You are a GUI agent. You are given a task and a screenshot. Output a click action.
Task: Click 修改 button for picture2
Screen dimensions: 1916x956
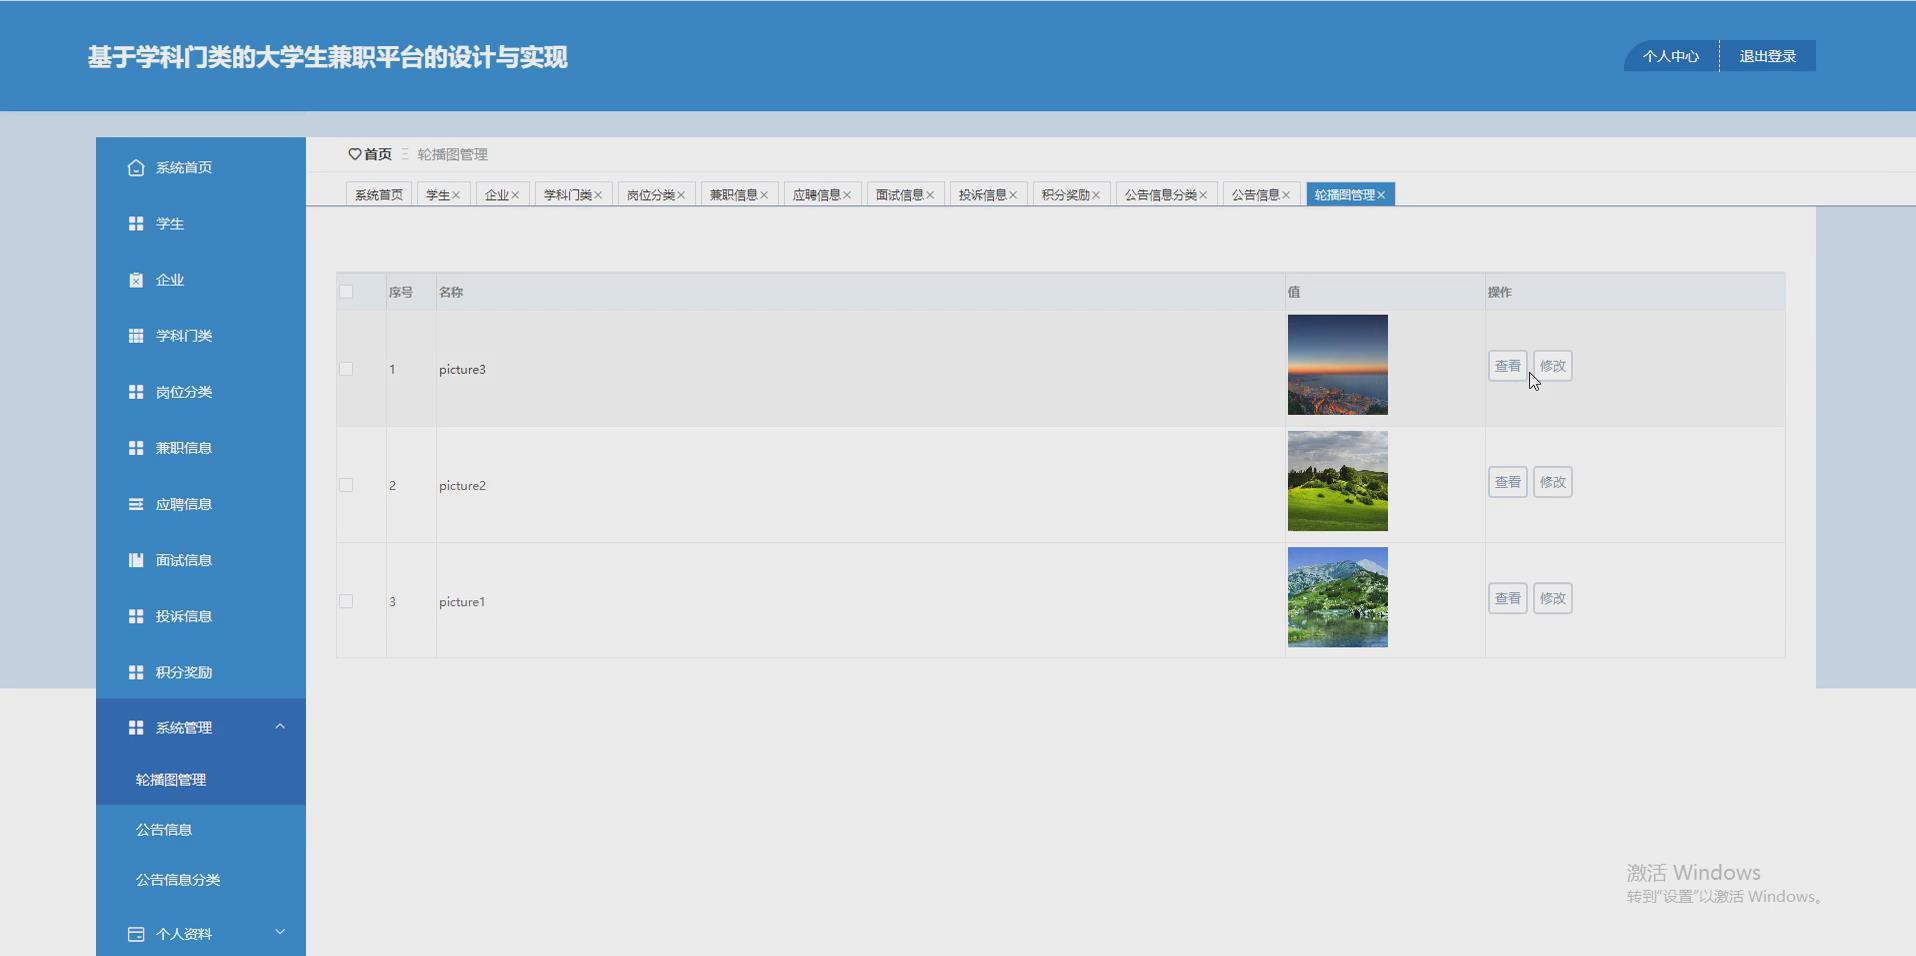1553,482
